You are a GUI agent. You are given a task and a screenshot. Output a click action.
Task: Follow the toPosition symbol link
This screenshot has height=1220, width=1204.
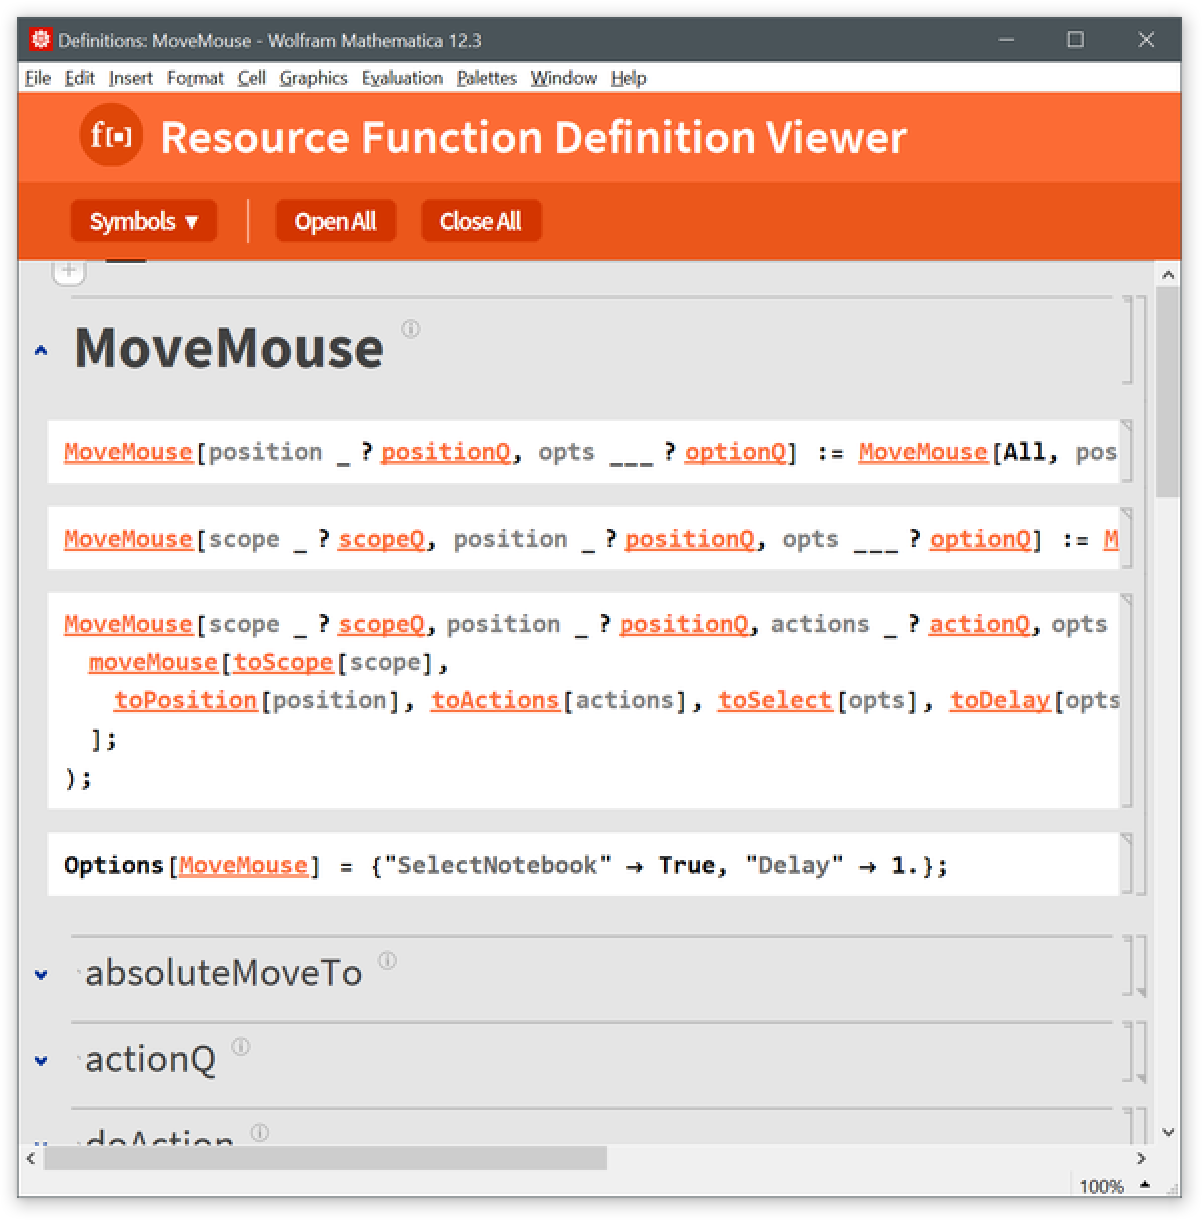(185, 700)
